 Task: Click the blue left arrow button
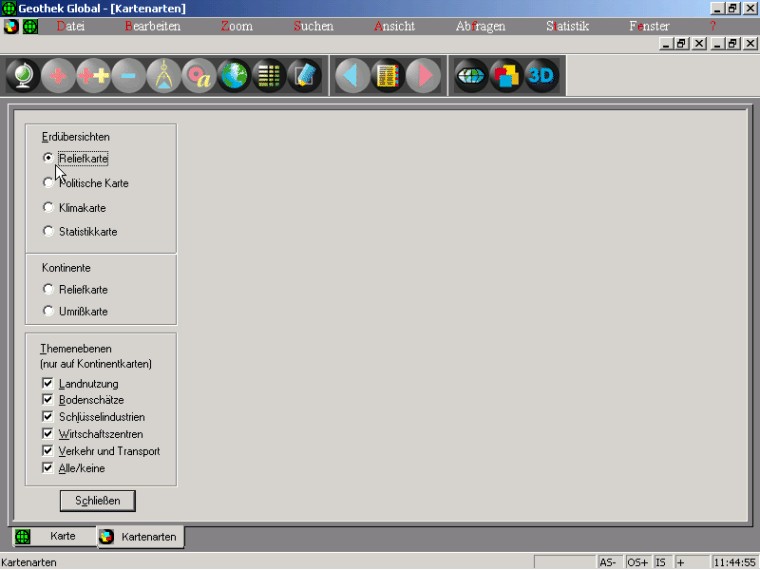(352, 77)
